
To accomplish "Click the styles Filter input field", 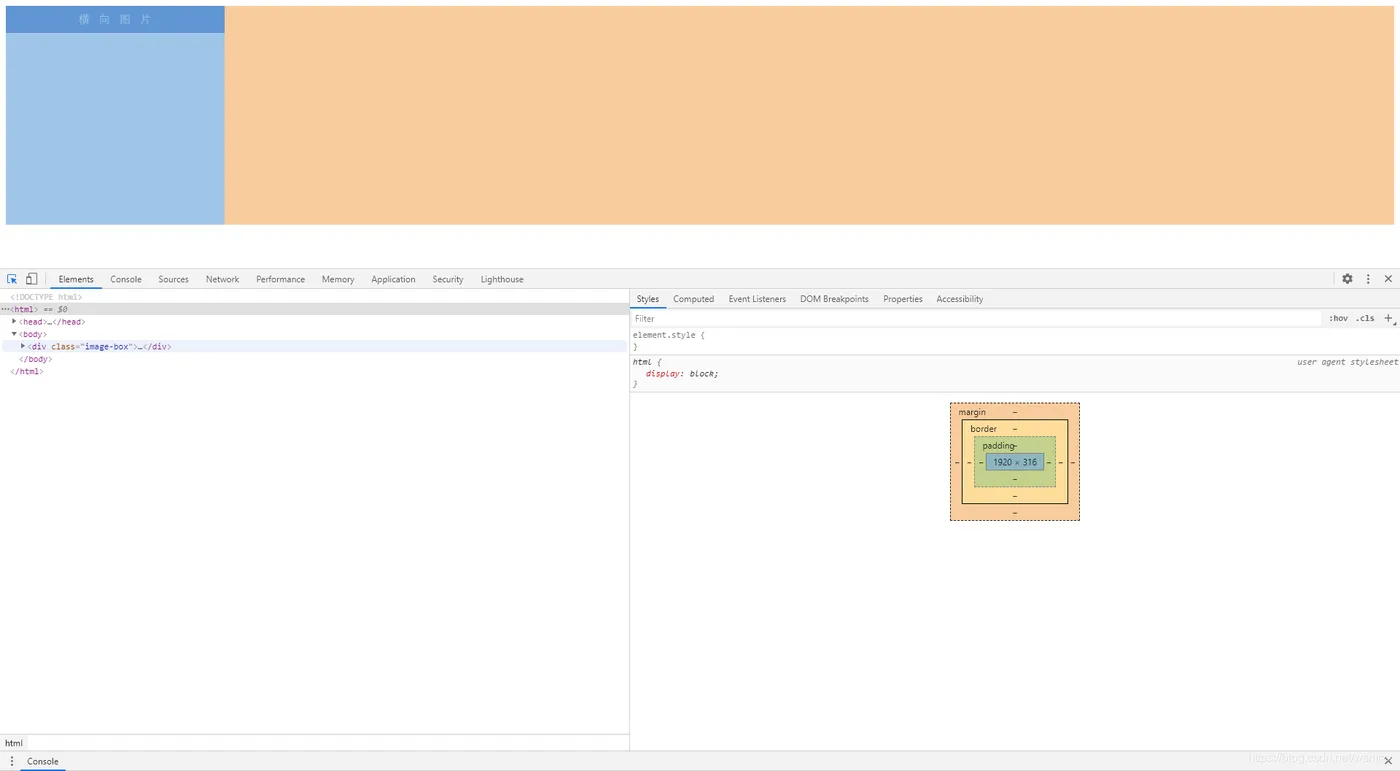I will tap(976, 318).
